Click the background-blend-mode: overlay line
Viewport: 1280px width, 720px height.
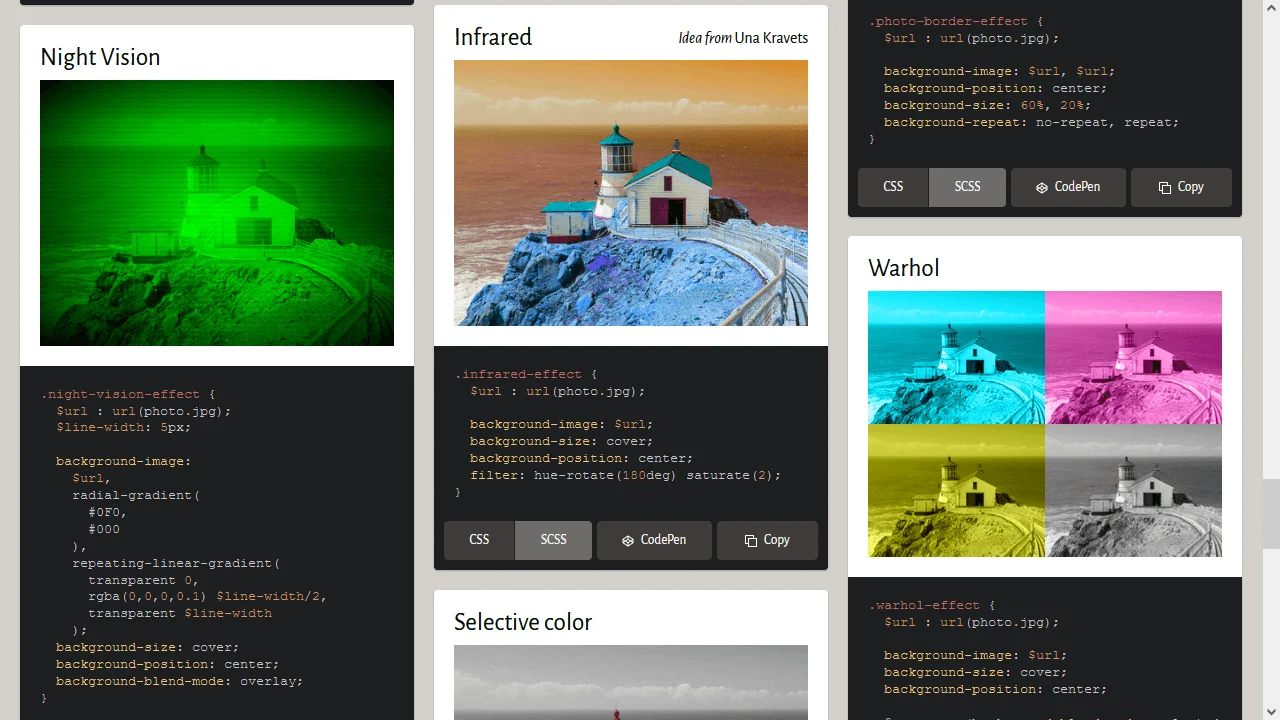[179, 681]
